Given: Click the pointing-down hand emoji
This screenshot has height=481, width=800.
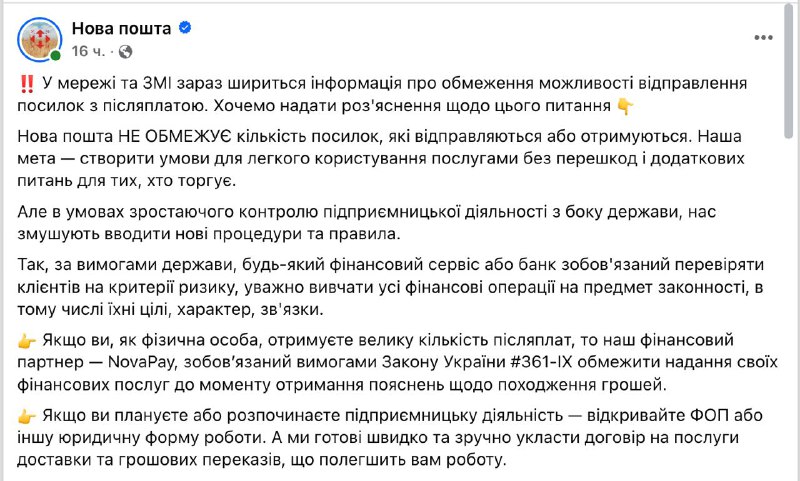Looking at the screenshot, I should [x=624, y=104].
